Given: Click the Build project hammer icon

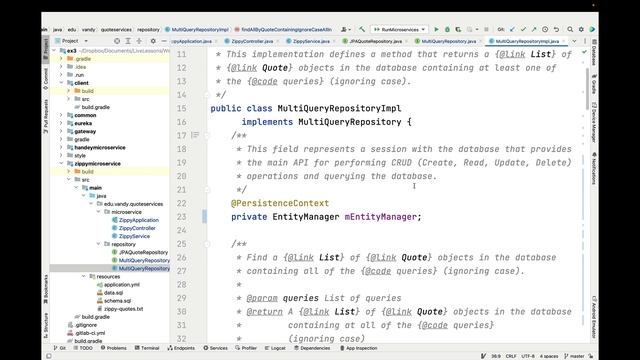Looking at the screenshot, I should [362, 29].
